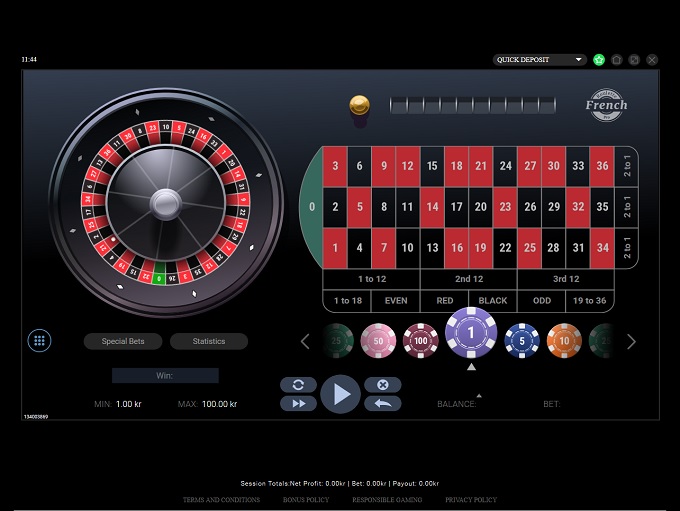Place a chip on green zero

pos(312,207)
